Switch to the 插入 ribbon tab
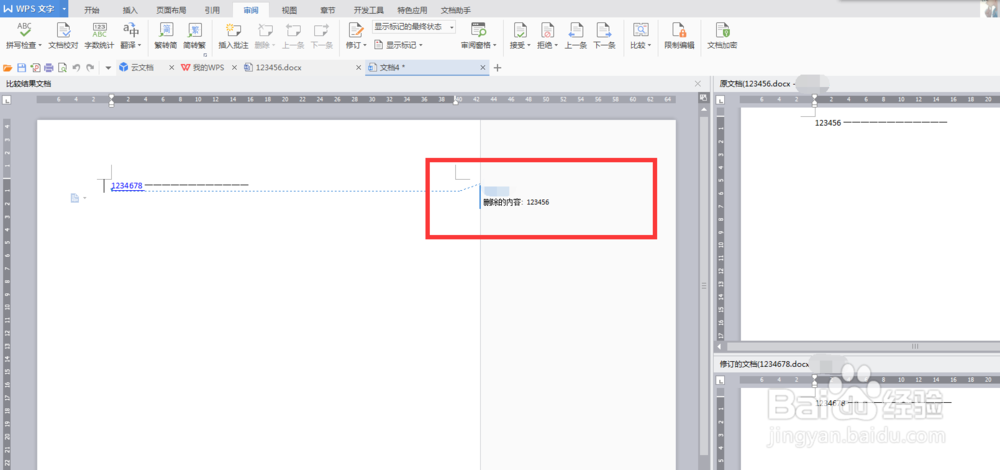 pyautogui.click(x=130, y=10)
